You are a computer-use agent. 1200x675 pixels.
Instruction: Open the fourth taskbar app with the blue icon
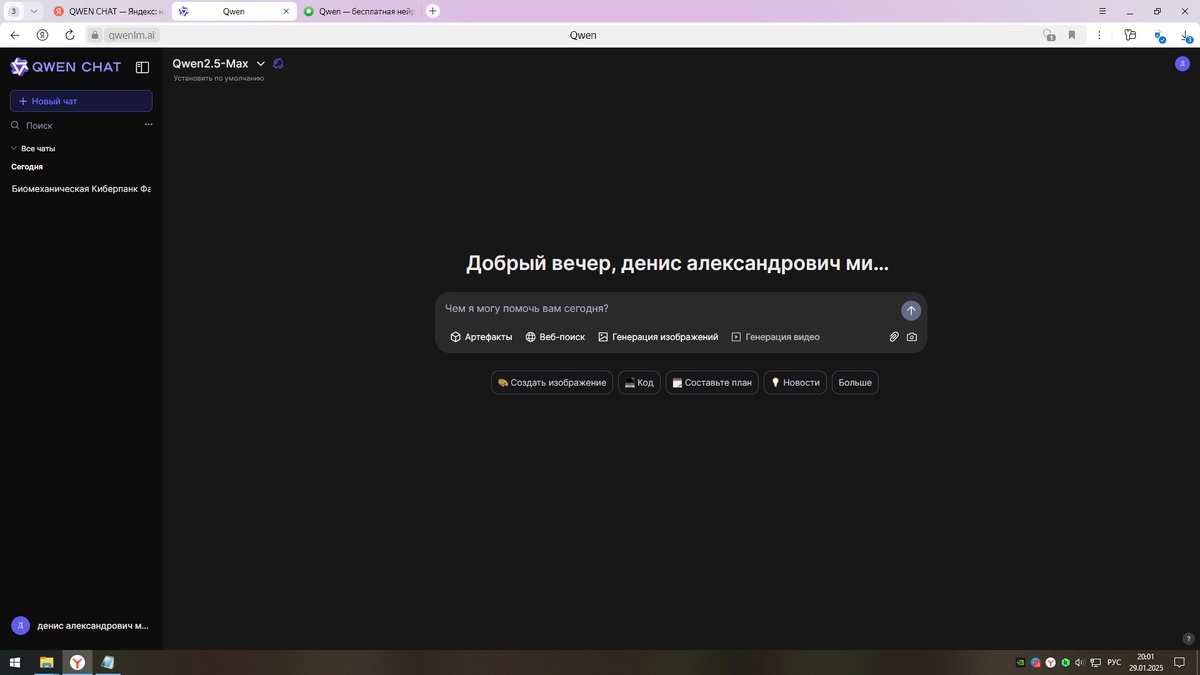click(107, 663)
